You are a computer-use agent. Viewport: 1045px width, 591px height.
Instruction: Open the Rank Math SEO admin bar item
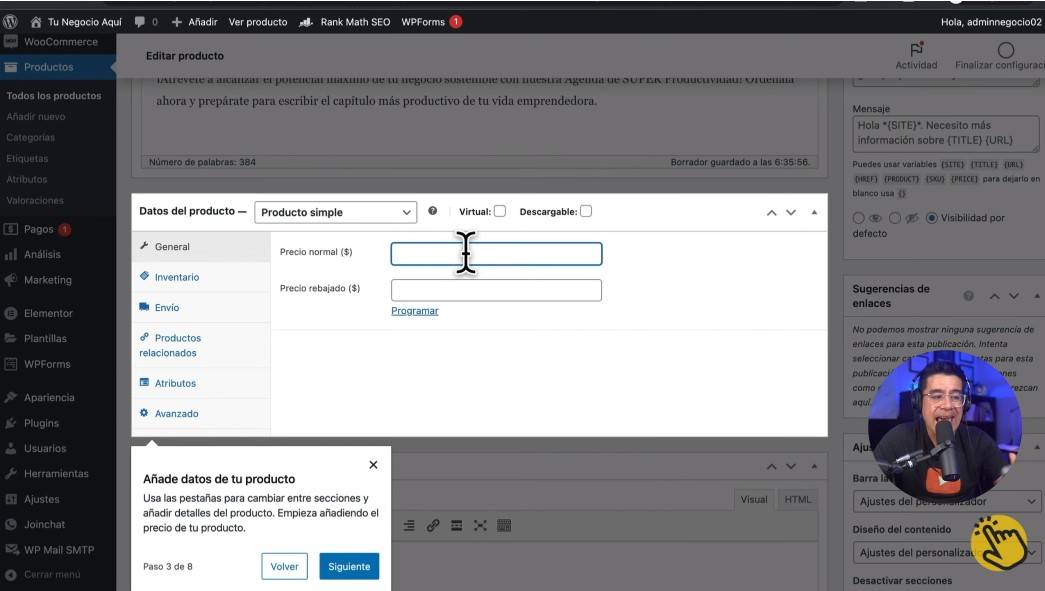pyautogui.click(x=345, y=22)
